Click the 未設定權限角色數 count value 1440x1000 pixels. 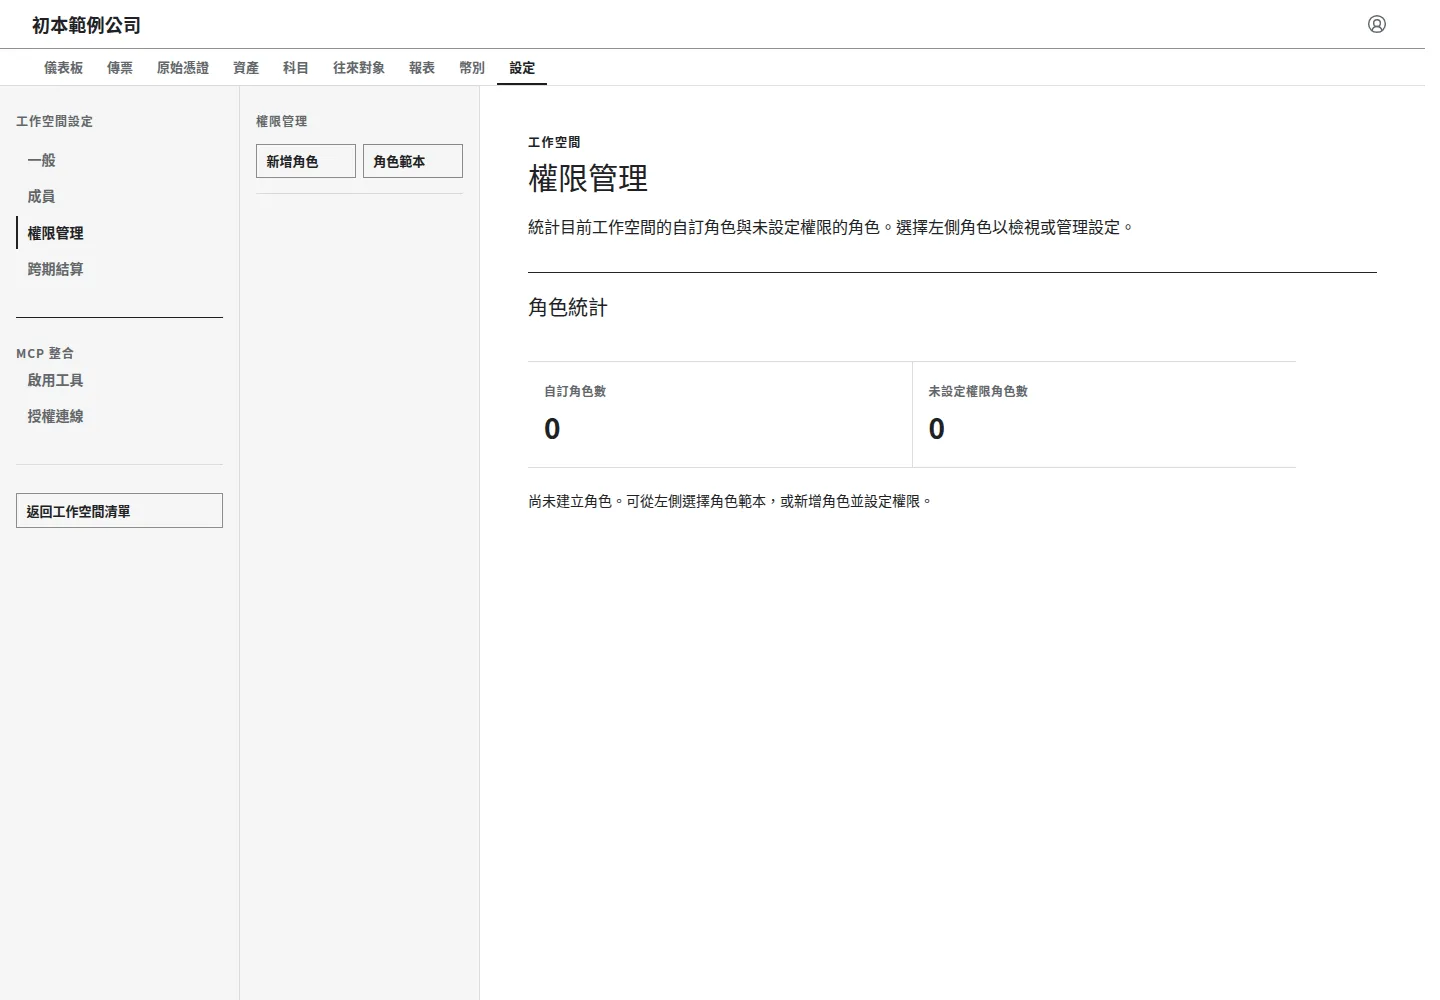pos(936,429)
